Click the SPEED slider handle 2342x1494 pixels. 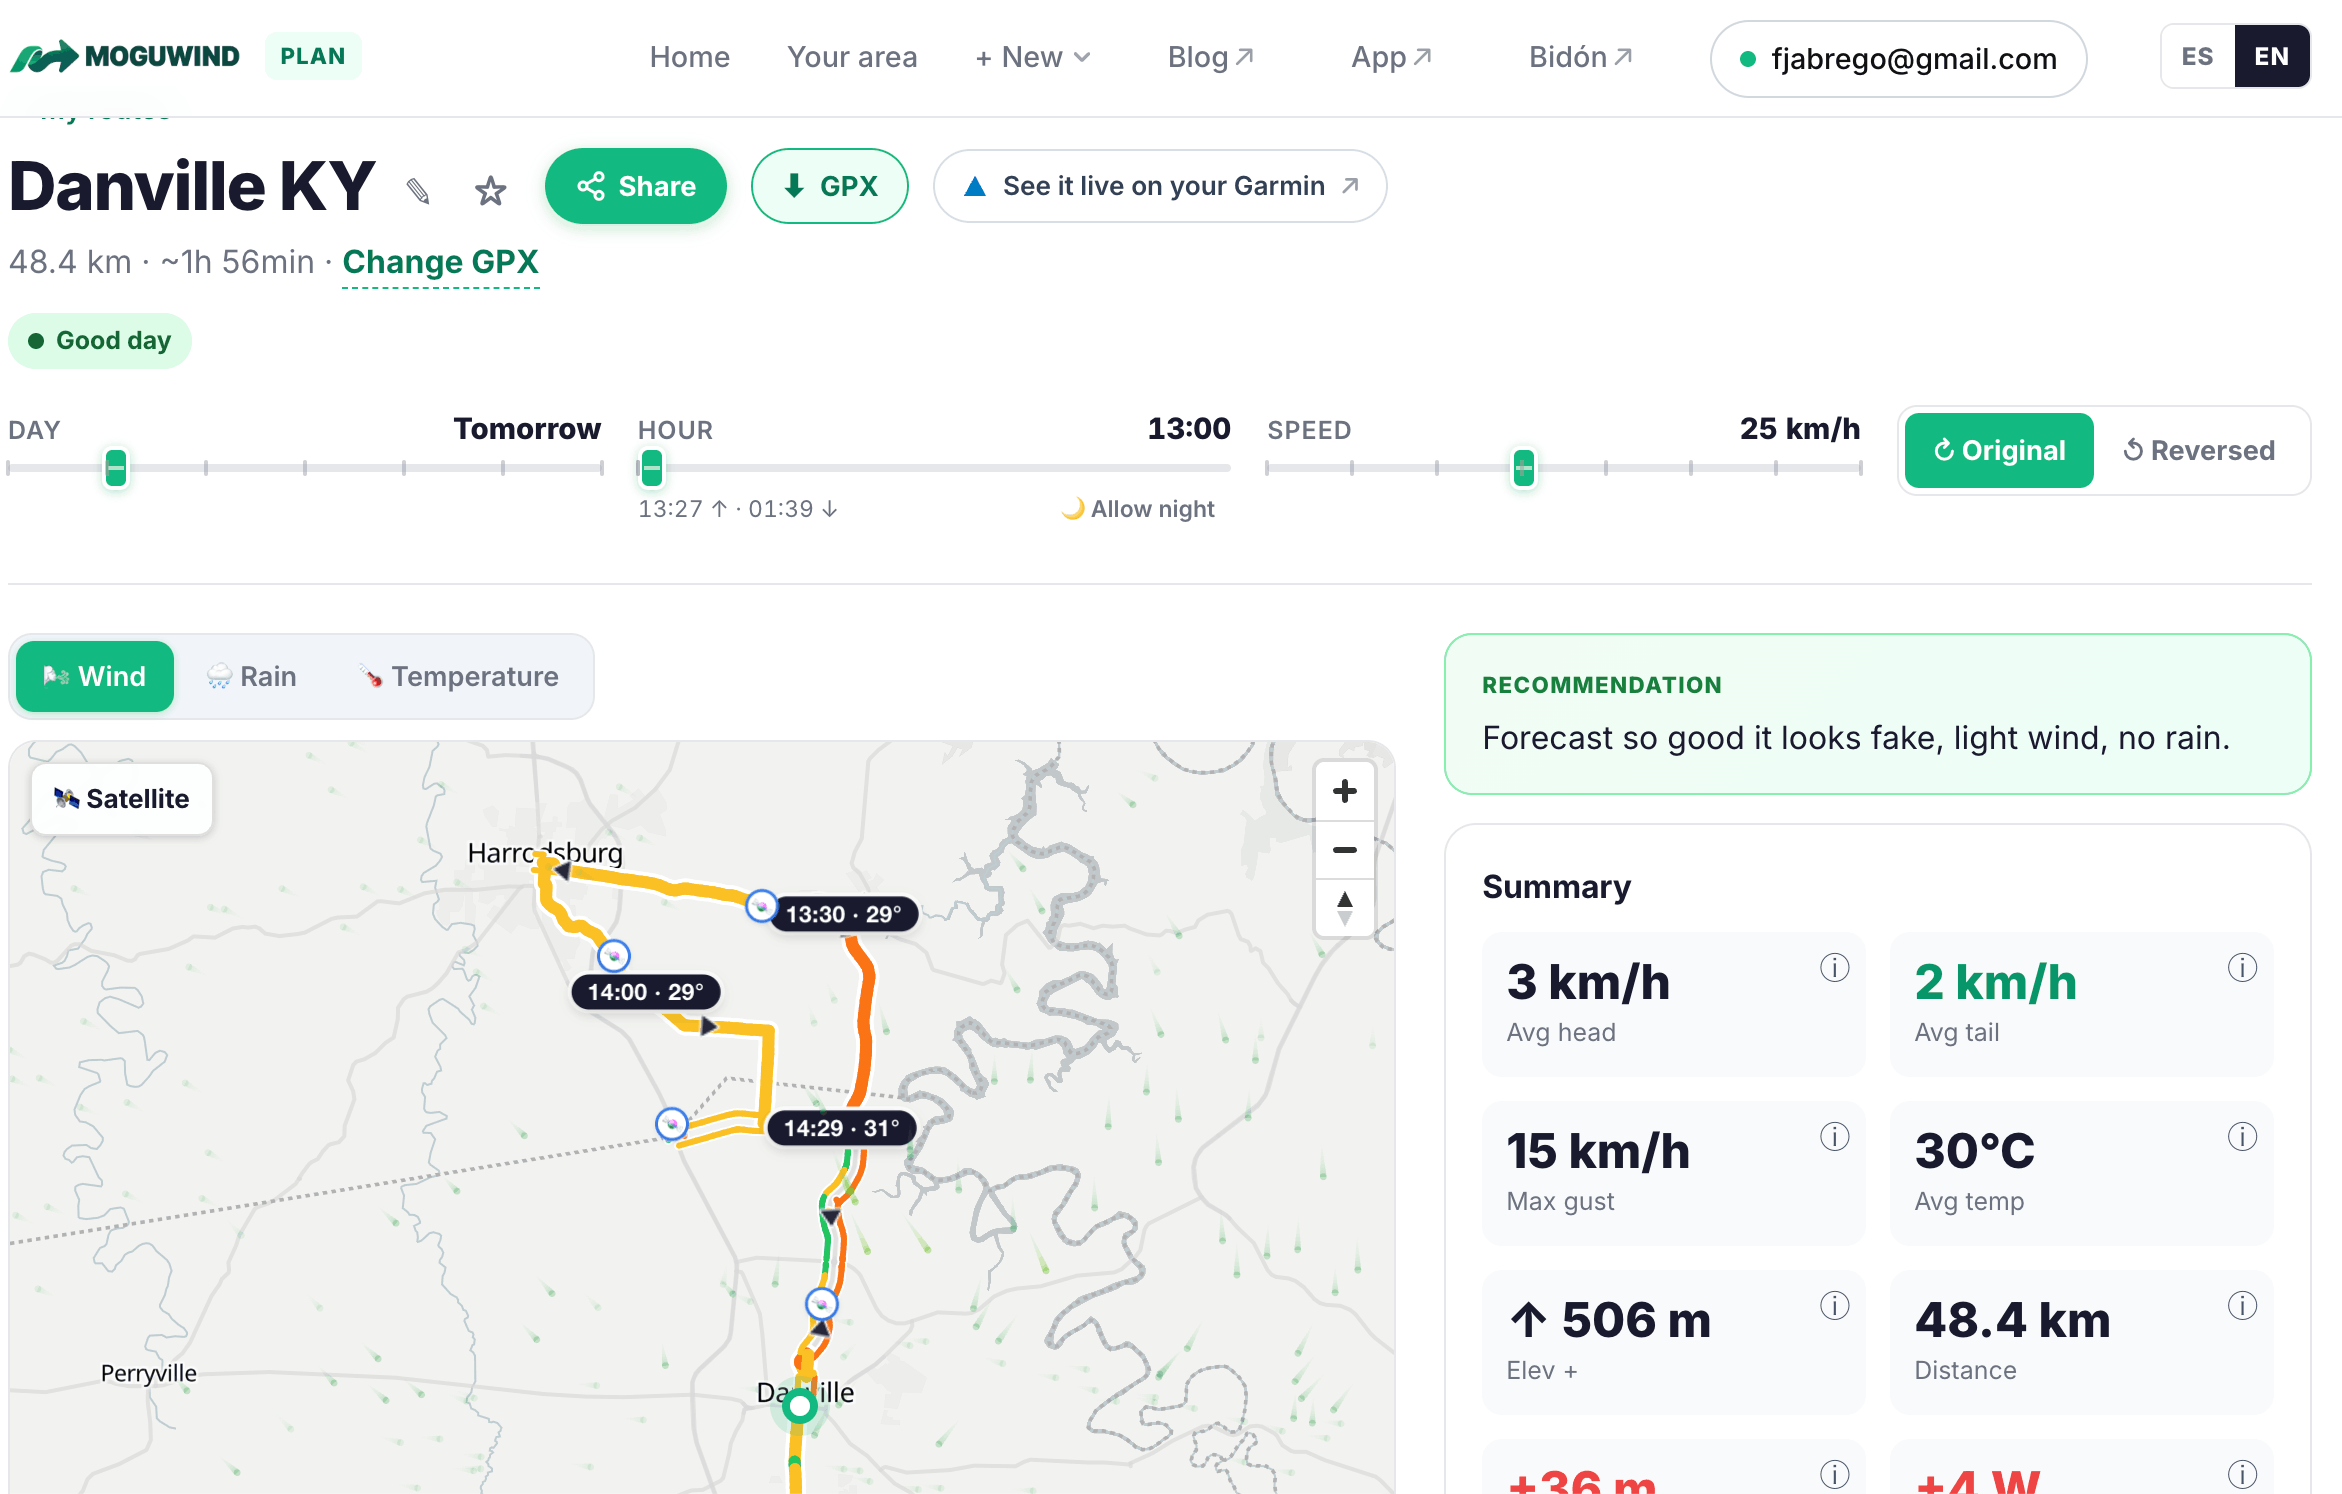pyautogui.click(x=1523, y=467)
